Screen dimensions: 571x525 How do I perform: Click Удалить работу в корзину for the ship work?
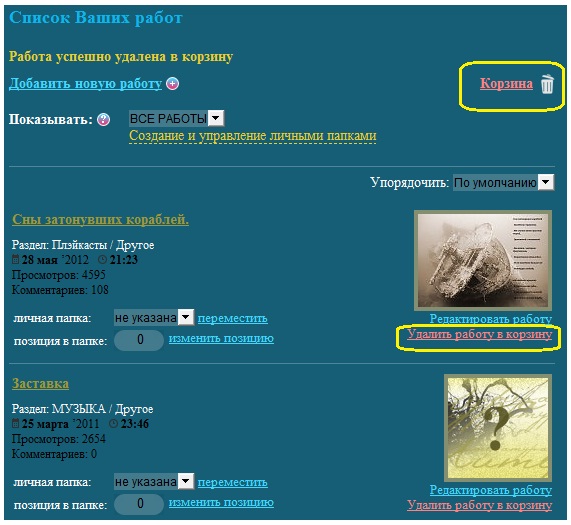coord(480,334)
